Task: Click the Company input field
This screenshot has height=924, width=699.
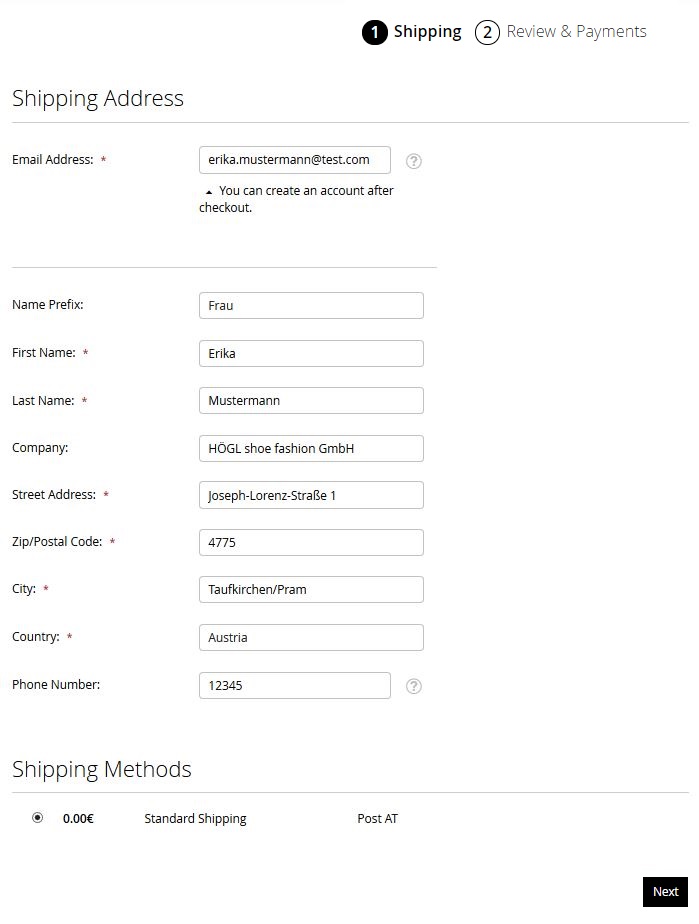Action: point(311,449)
